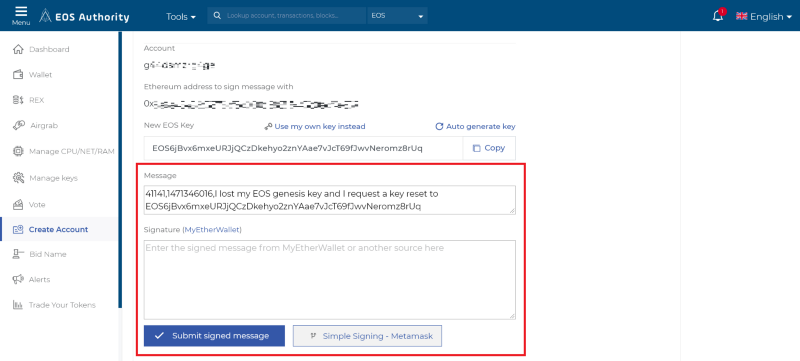Click the New EOS Key field
The width and height of the screenshot is (800, 361).
(x=303, y=148)
